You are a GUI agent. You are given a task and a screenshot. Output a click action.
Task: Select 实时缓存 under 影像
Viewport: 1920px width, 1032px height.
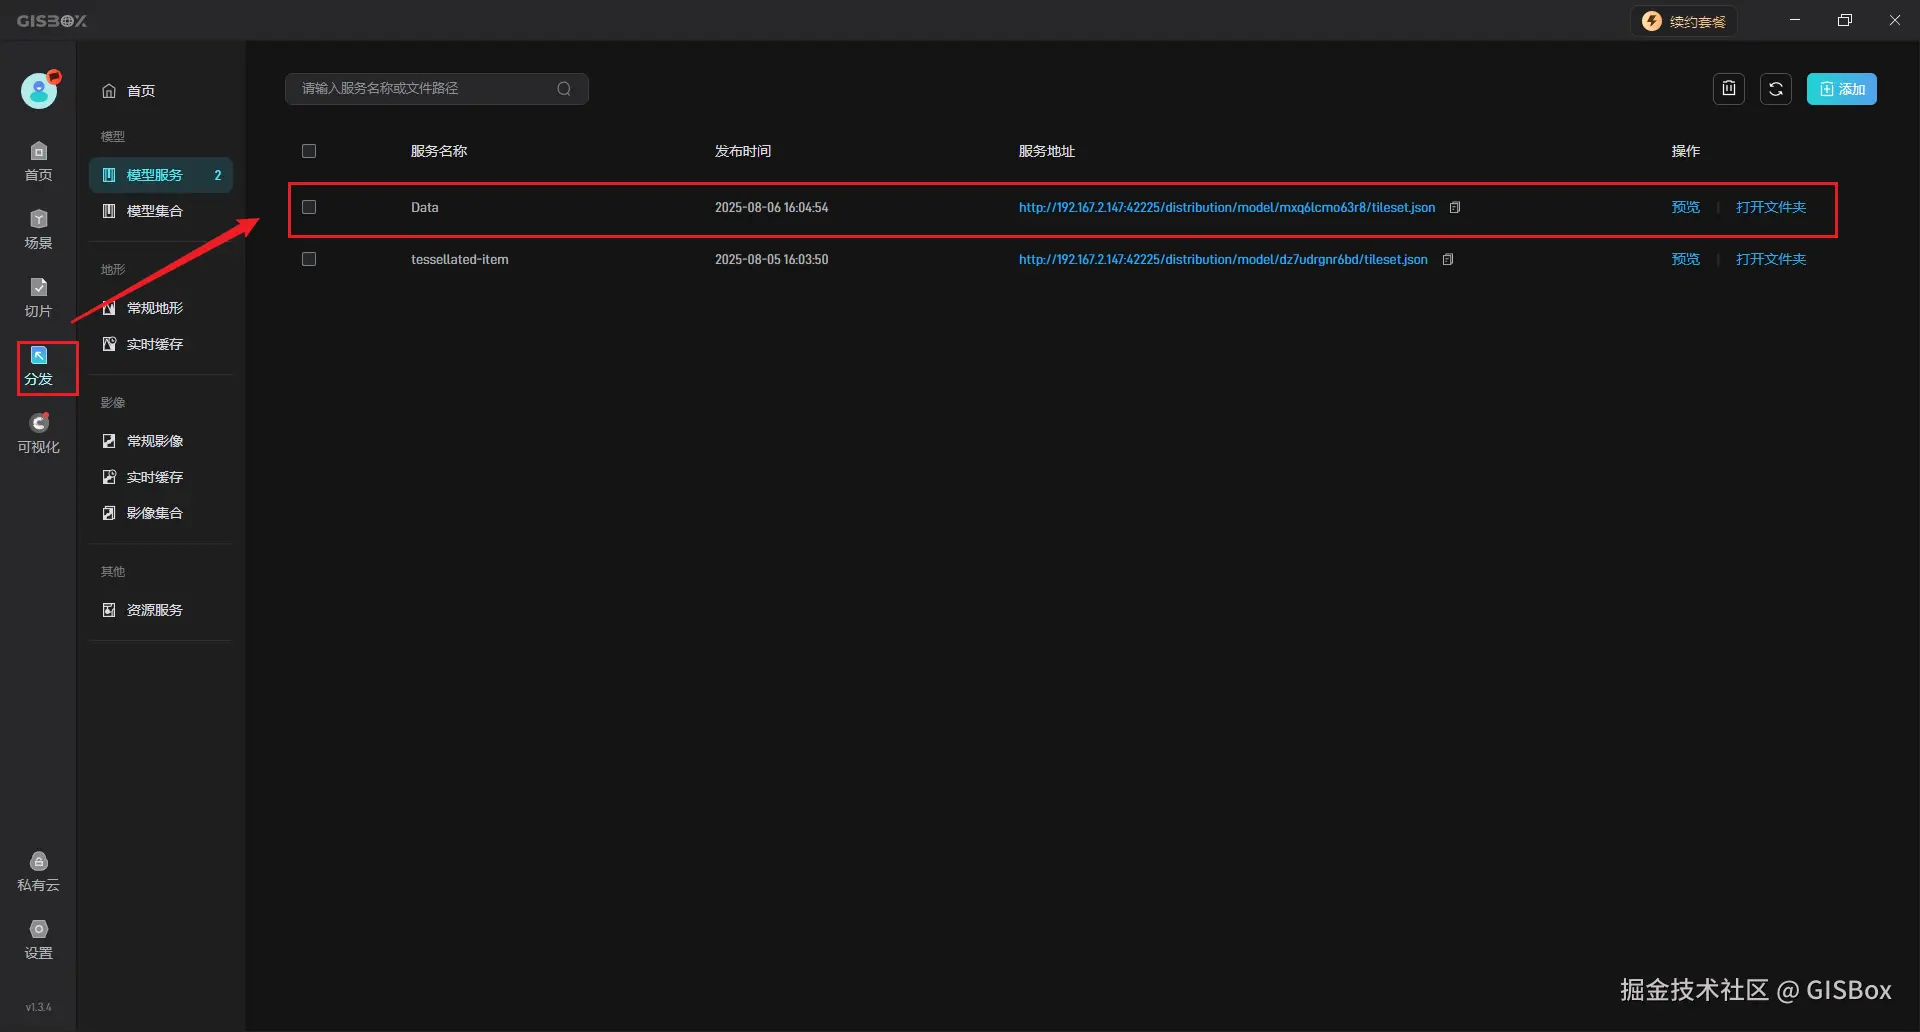pyautogui.click(x=160, y=477)
